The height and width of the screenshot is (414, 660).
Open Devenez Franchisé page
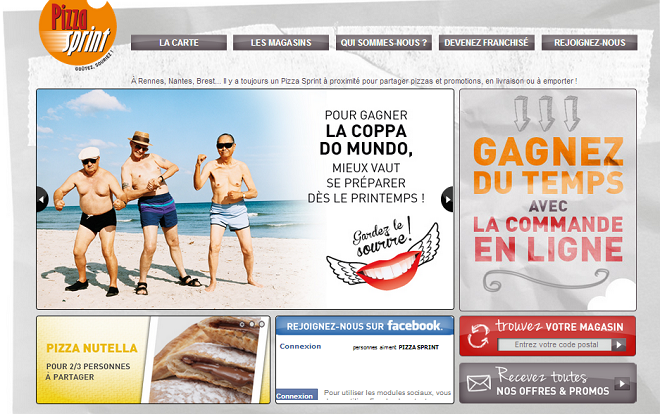pyautogui.click(x=487, y=42)
